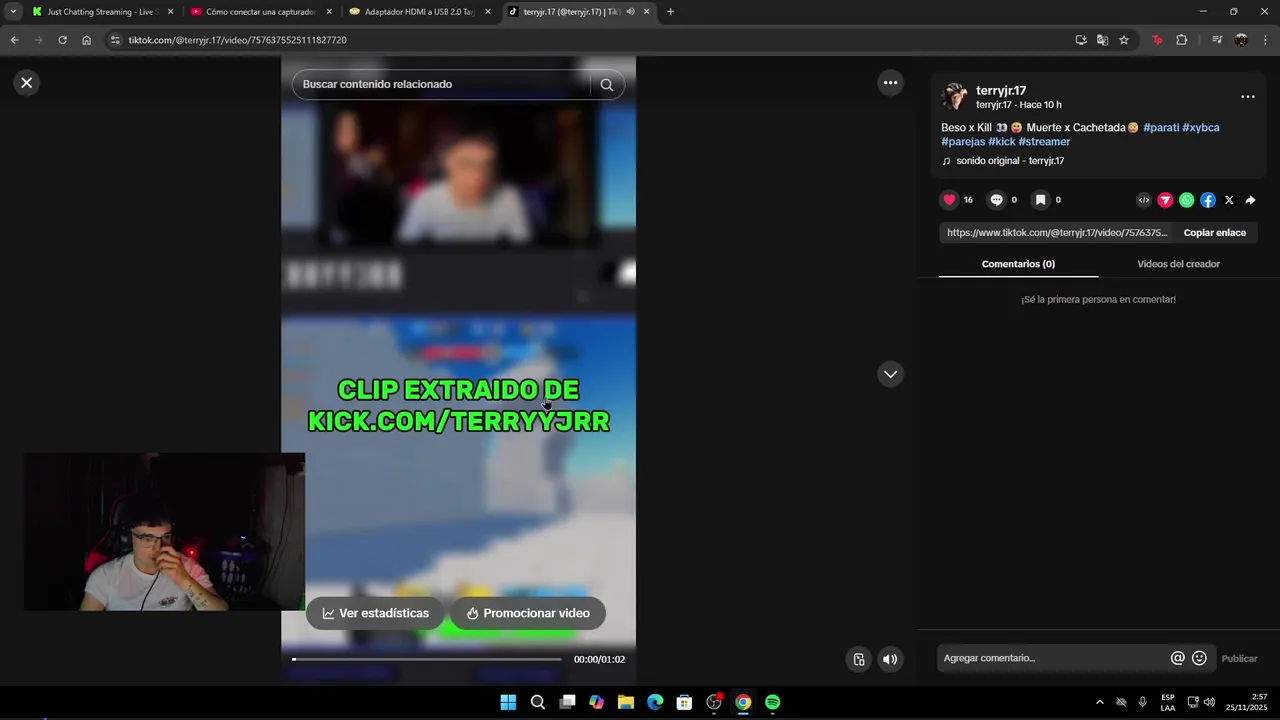This screenshot has width=1280, height=720.
Task: Open comments via the speech bubble icon
Action: pyautogui.click(x=996, y=200)
